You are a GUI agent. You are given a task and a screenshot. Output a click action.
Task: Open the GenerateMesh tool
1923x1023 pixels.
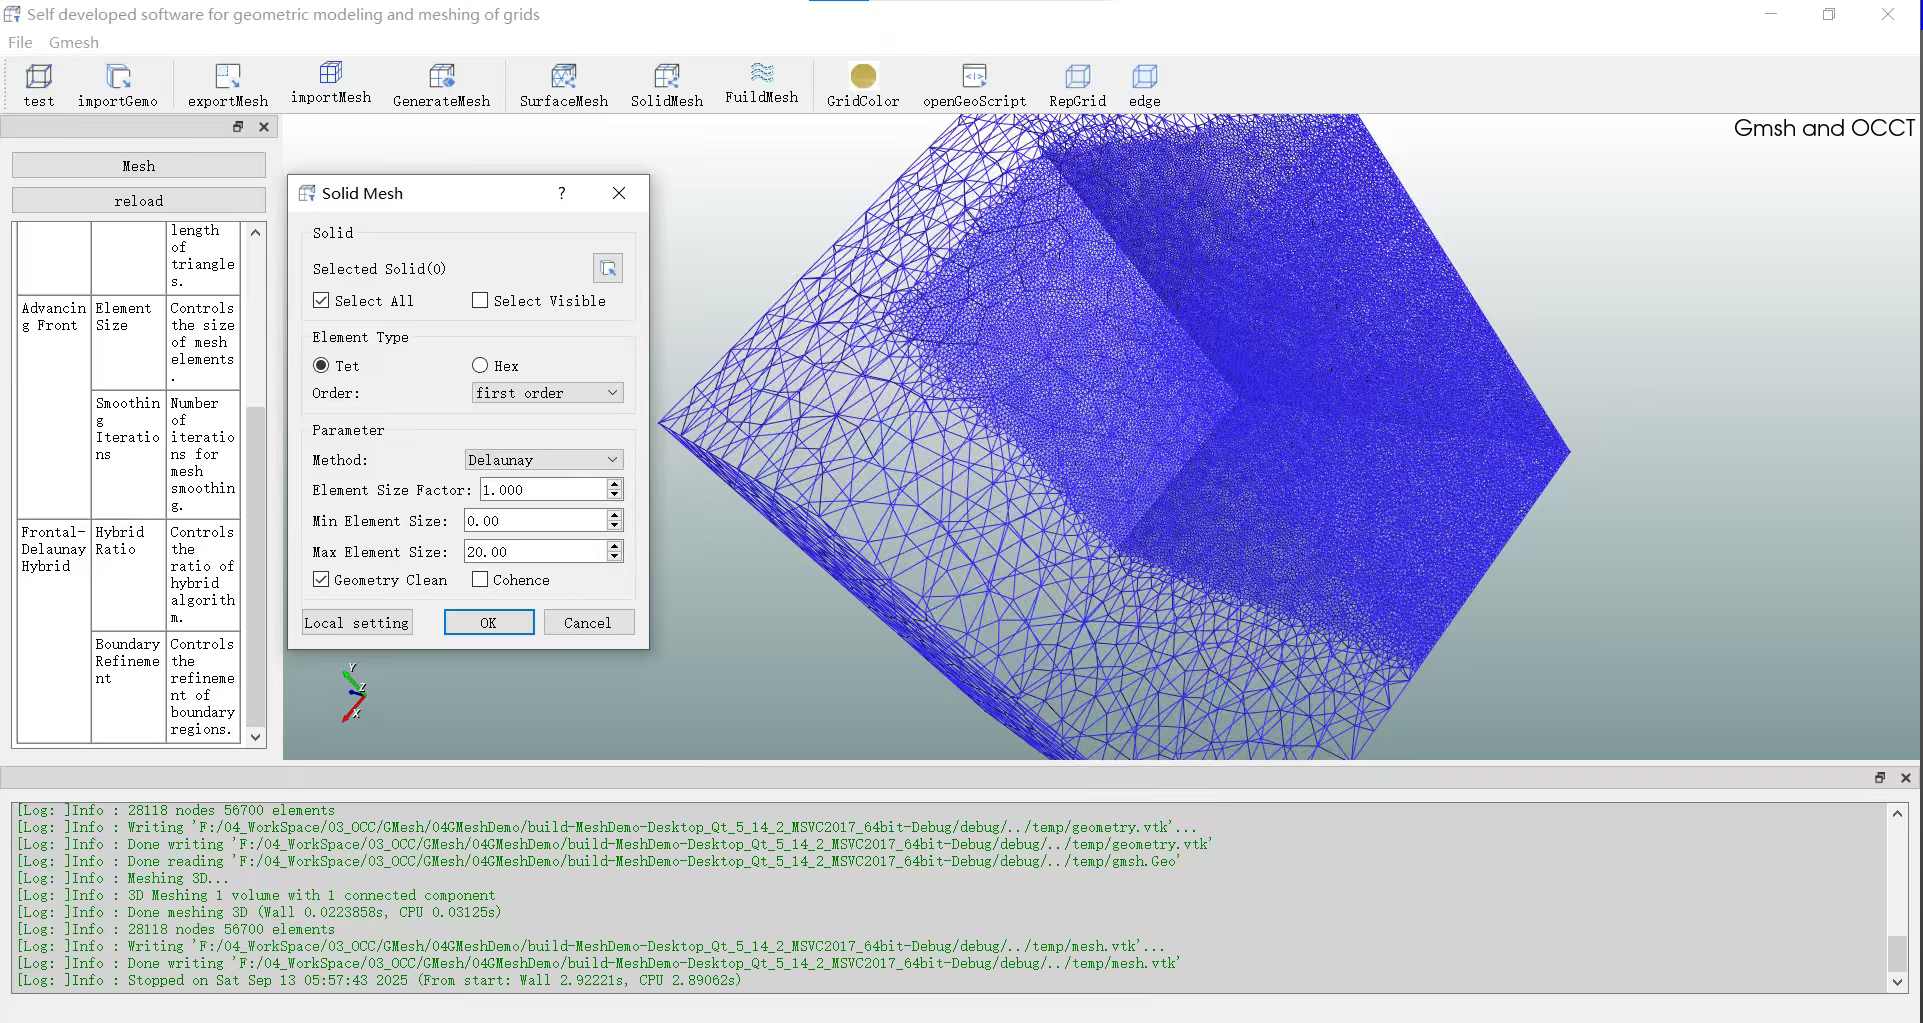441,77
